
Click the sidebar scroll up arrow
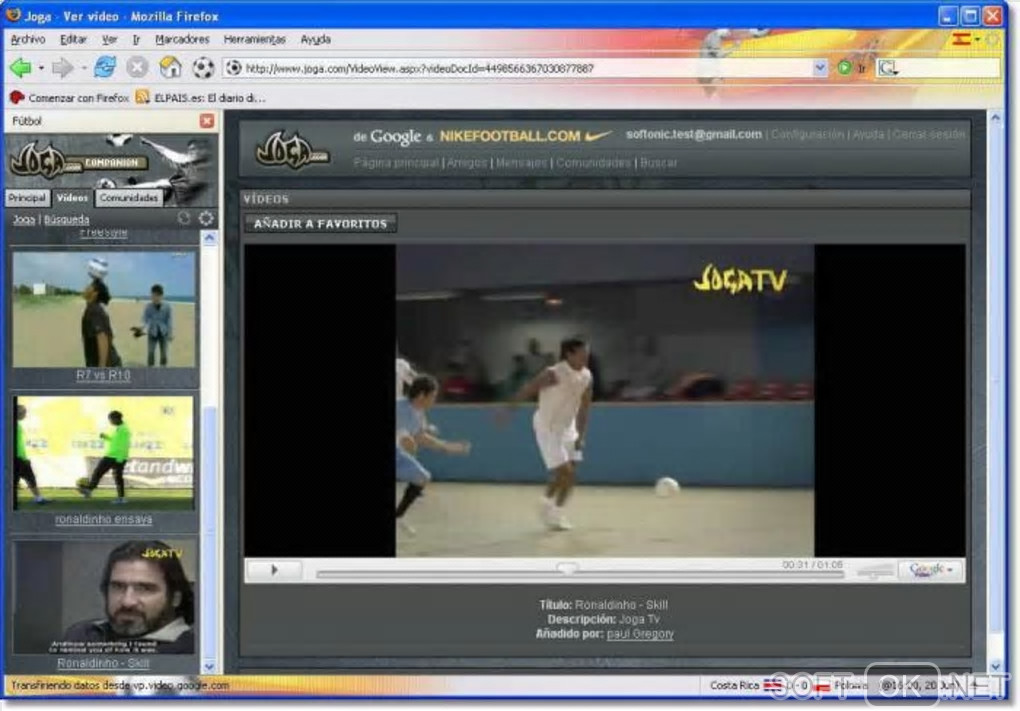[x=209, y=239]
